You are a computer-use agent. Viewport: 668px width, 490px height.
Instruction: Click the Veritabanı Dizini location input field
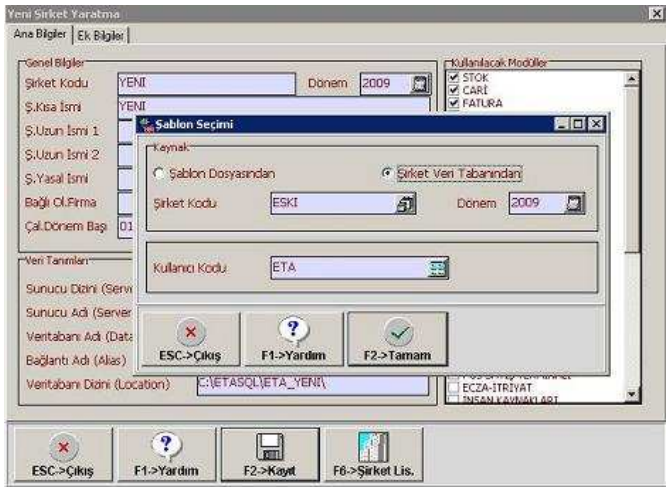pos(314,384)
